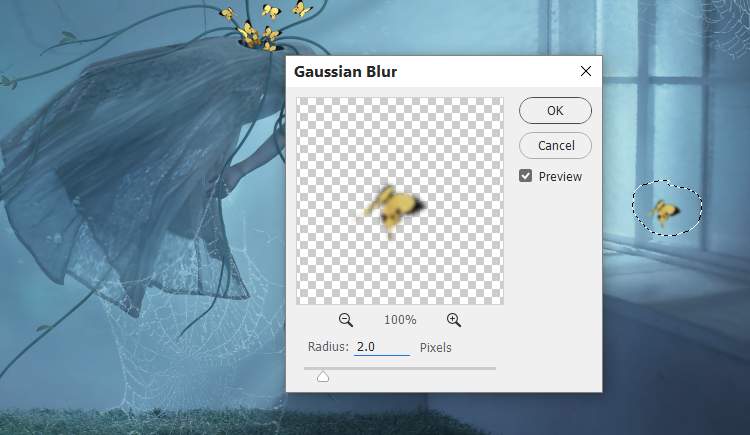Click the zoom out magnifier icon
This screenshot has height=435, width=750.
(346, 320)
